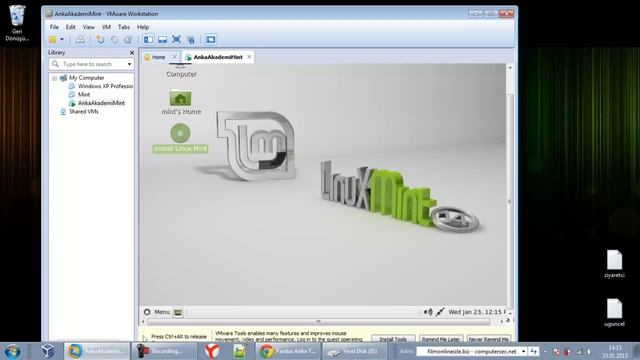Open Computer icon on Mint desktop
Viewport: 640px width, 360px height.
tap(181, 72)
